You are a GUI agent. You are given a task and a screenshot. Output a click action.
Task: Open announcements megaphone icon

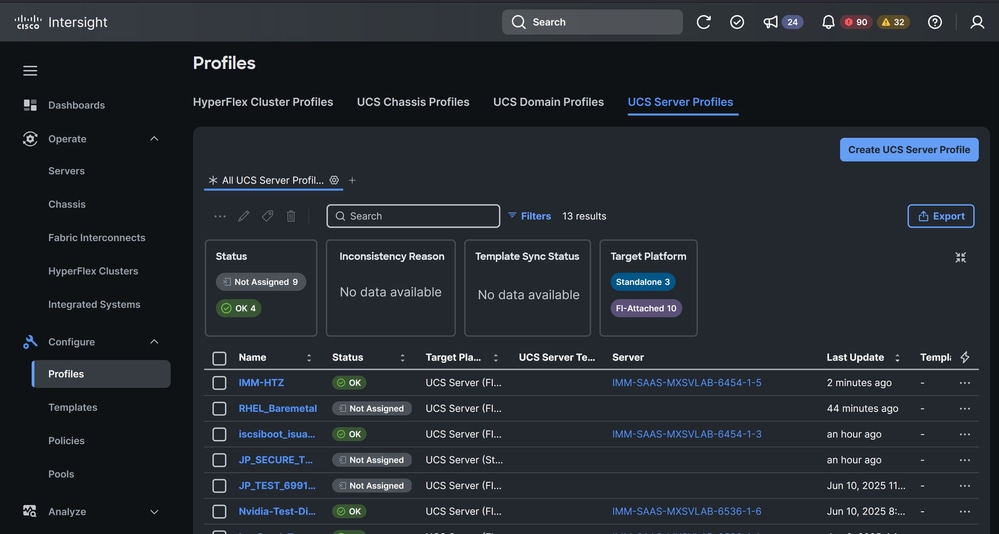click(770, 22)
